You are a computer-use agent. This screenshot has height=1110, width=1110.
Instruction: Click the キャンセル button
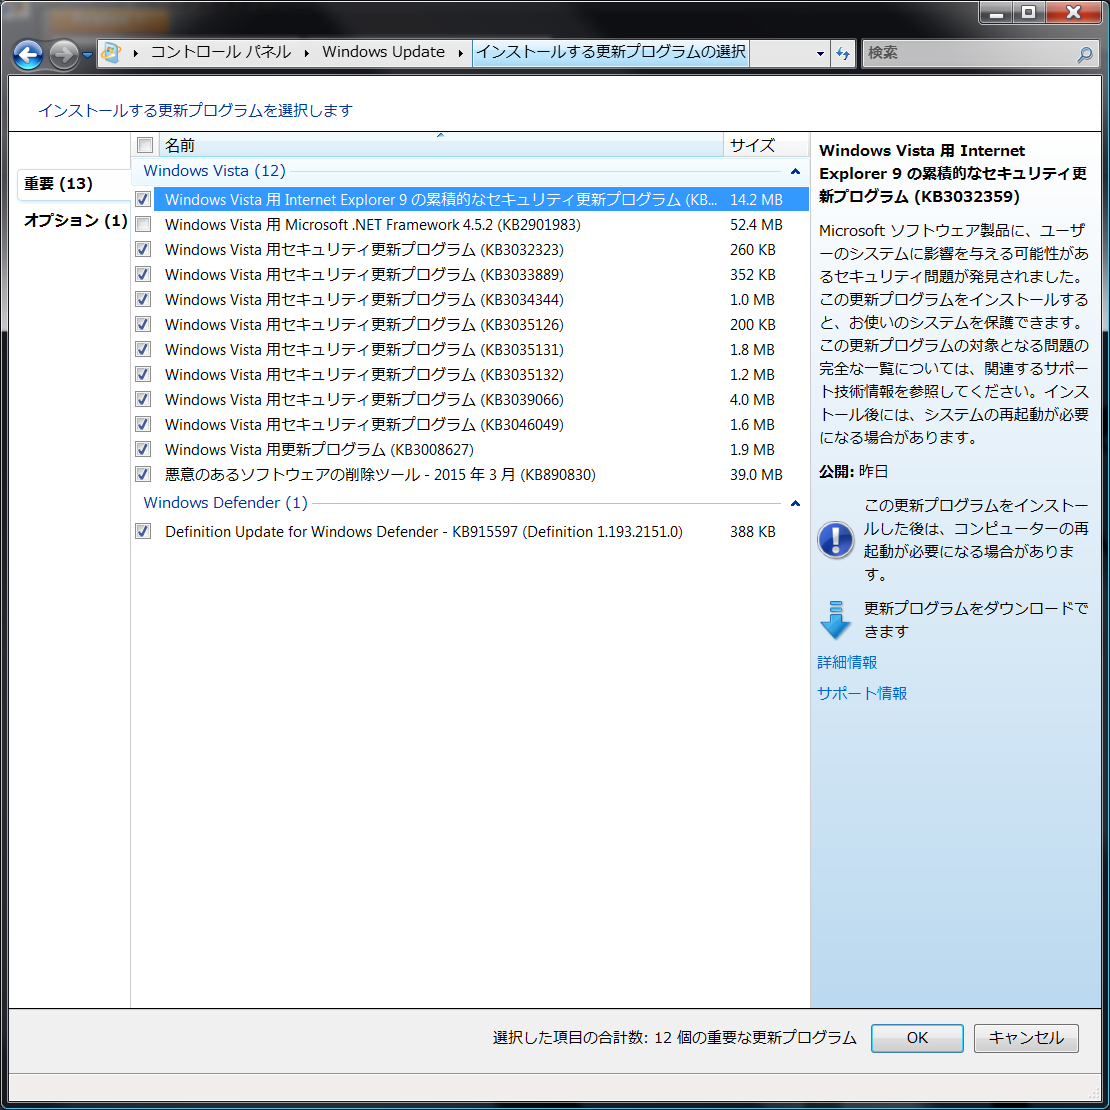[1026, 1038]
